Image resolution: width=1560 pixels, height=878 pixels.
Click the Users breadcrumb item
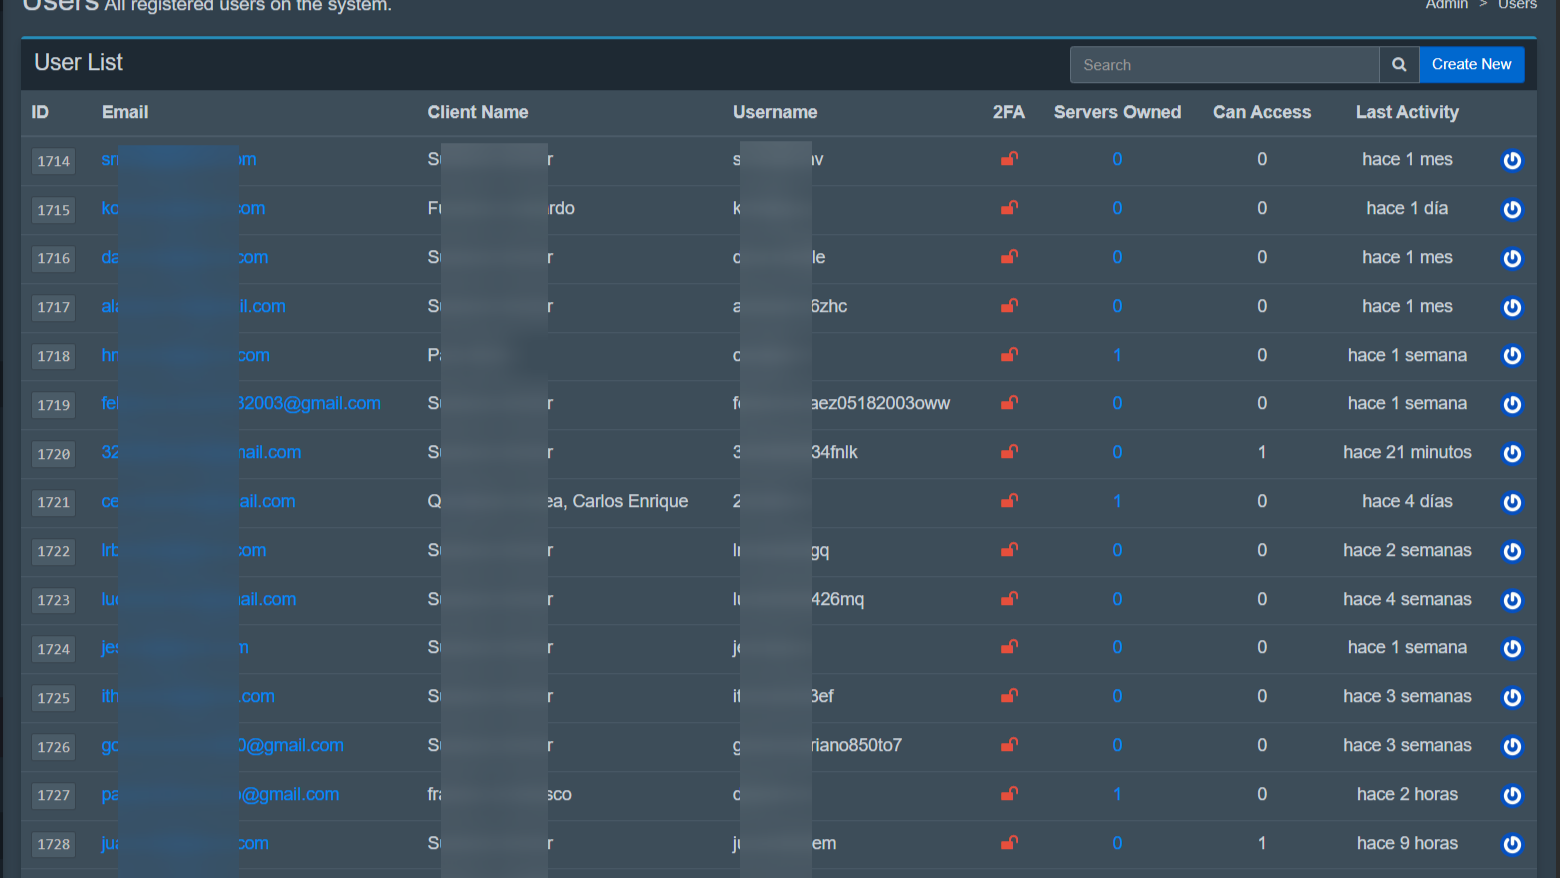pos(1517,5)
